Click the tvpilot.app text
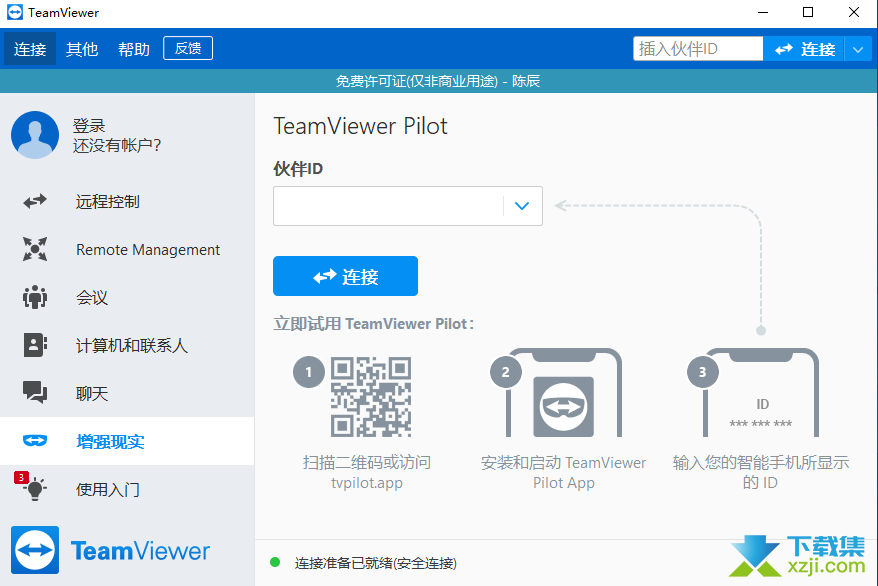The image size is (878, 586). [x=367, y=482]
